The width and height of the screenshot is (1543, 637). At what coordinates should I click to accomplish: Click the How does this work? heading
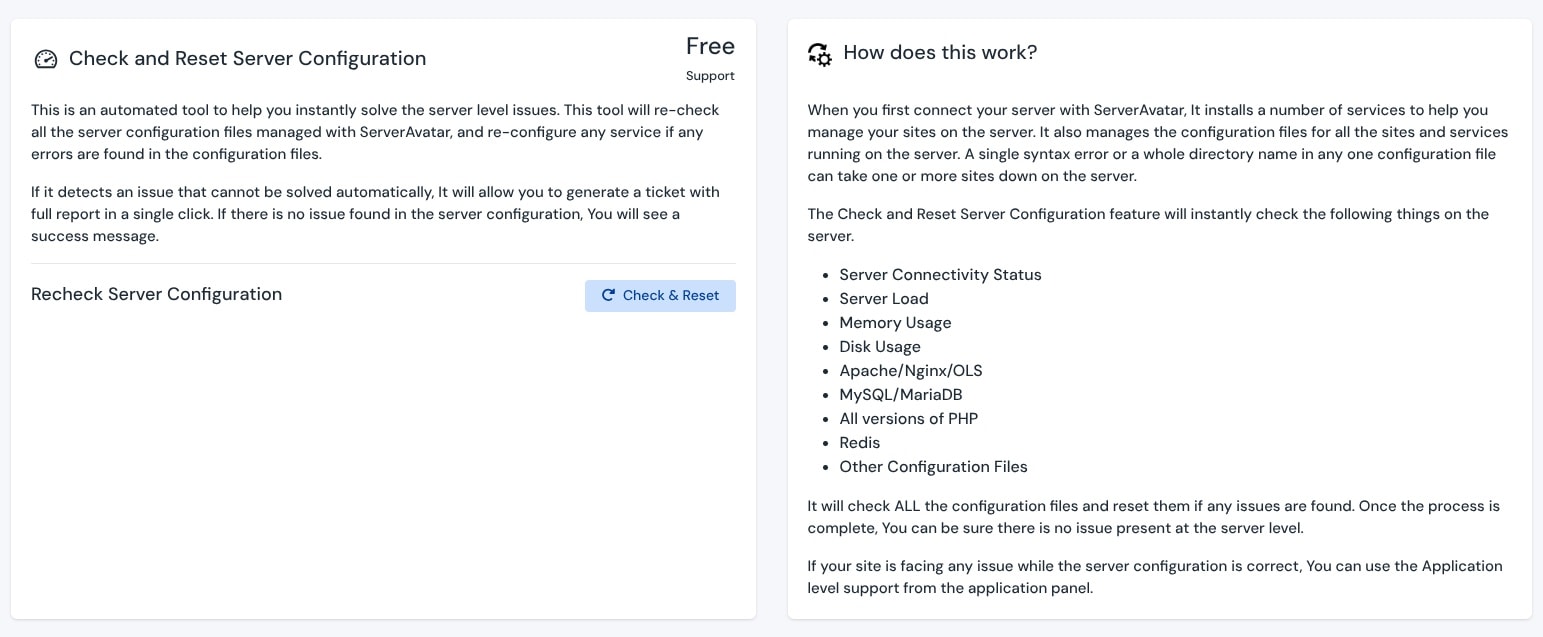(940, 53)
